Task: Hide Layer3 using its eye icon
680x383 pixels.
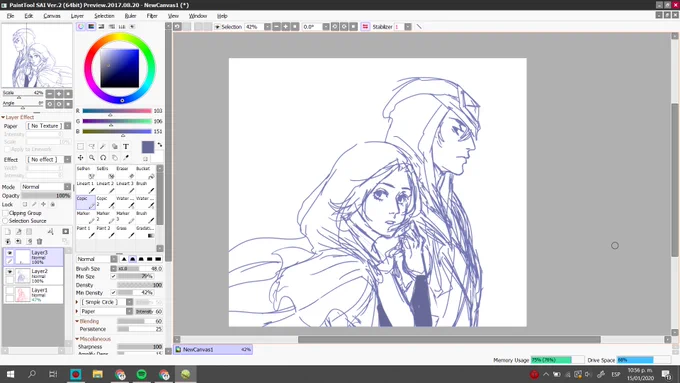Action: [x=10, y=252]
